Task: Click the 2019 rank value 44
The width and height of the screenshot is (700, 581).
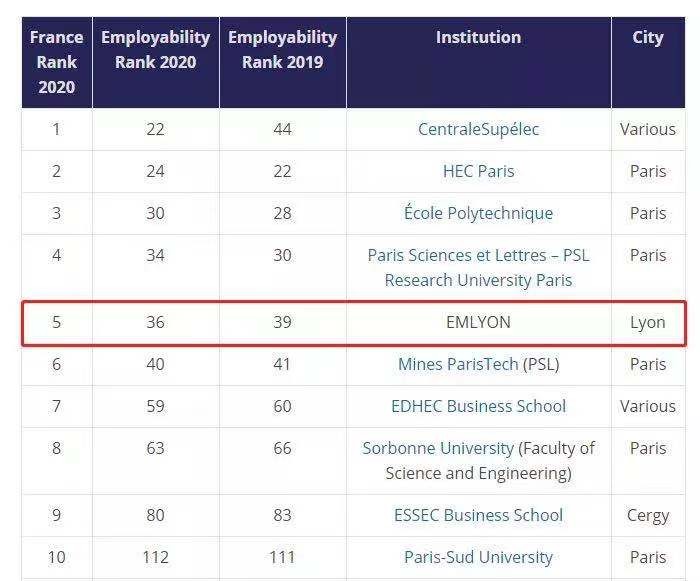Action: pyautogui.click(x=283, y=129)
